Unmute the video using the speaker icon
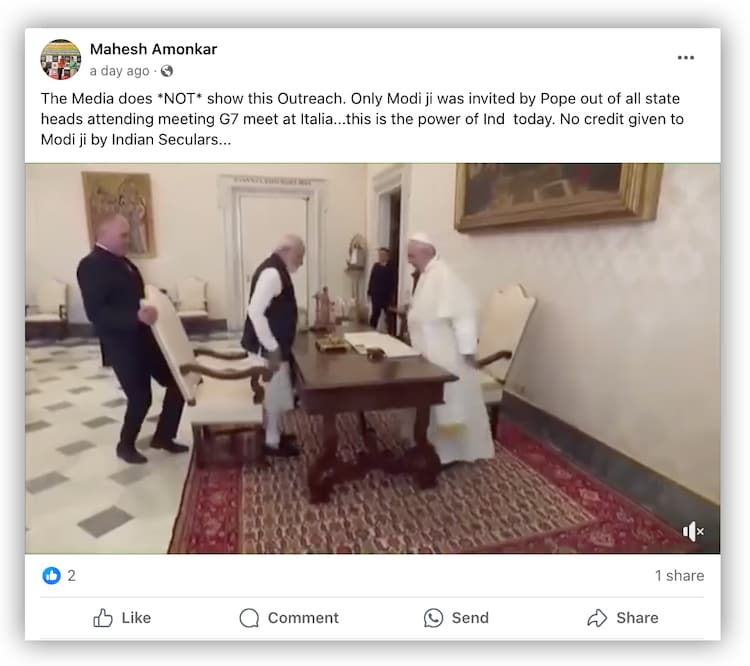The image size is (750, 666). click(x=693, y=532)
